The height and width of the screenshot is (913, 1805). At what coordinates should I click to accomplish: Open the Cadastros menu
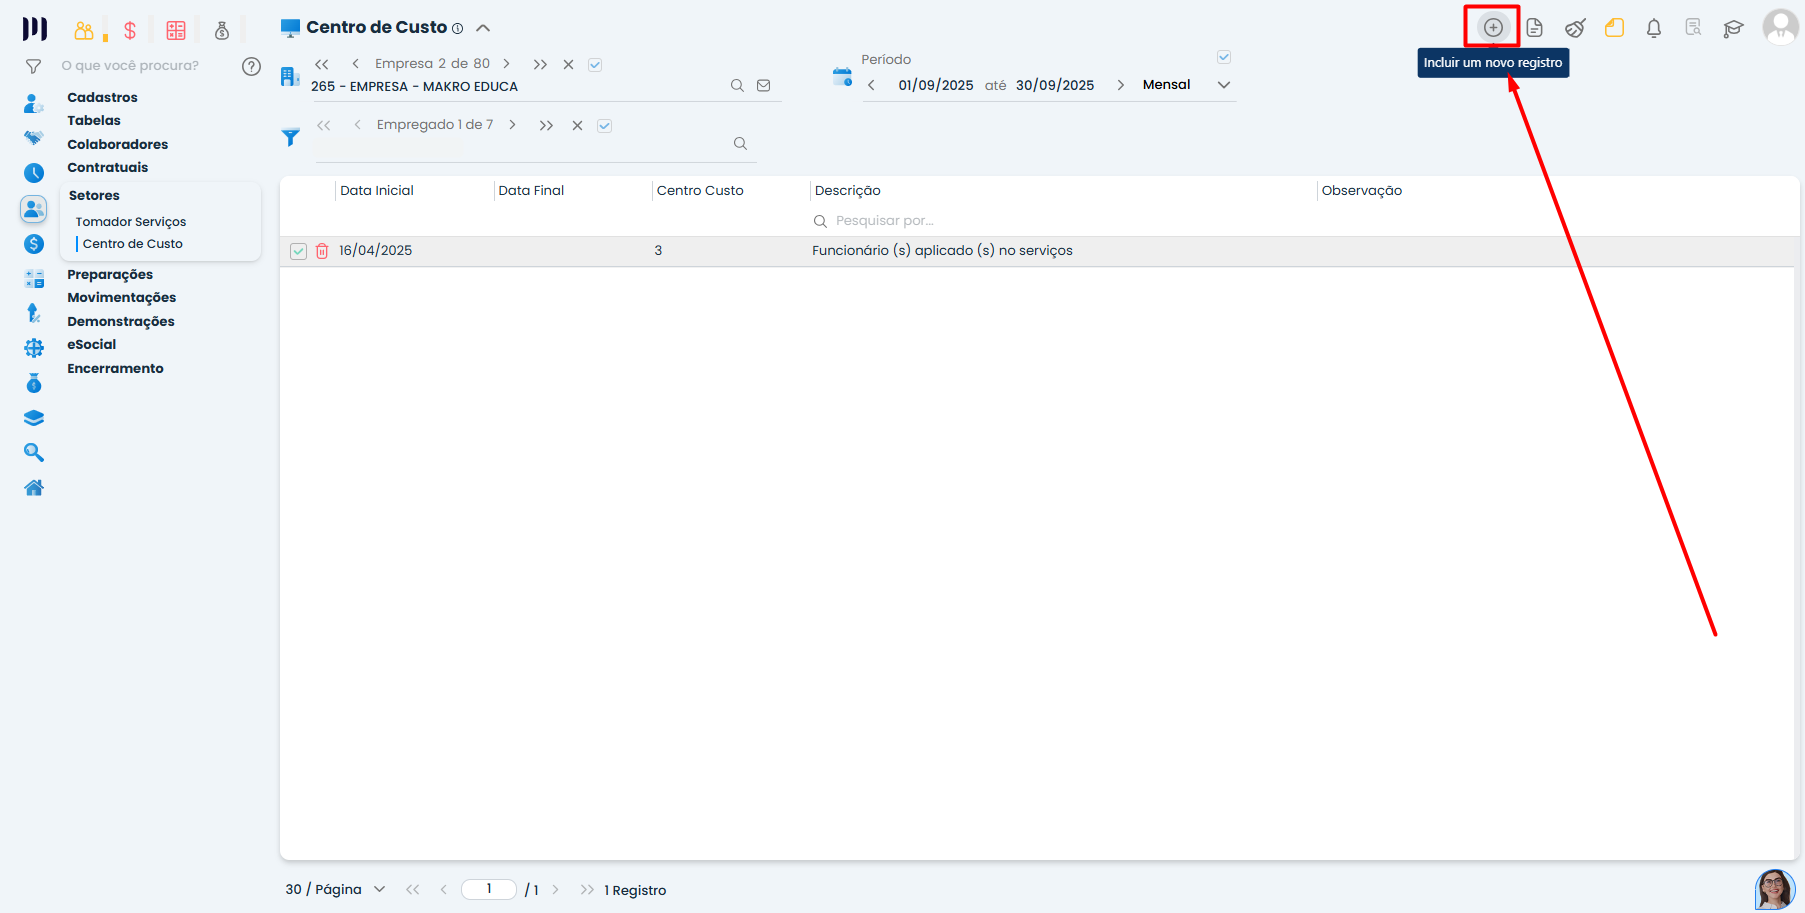pos(102,97)
